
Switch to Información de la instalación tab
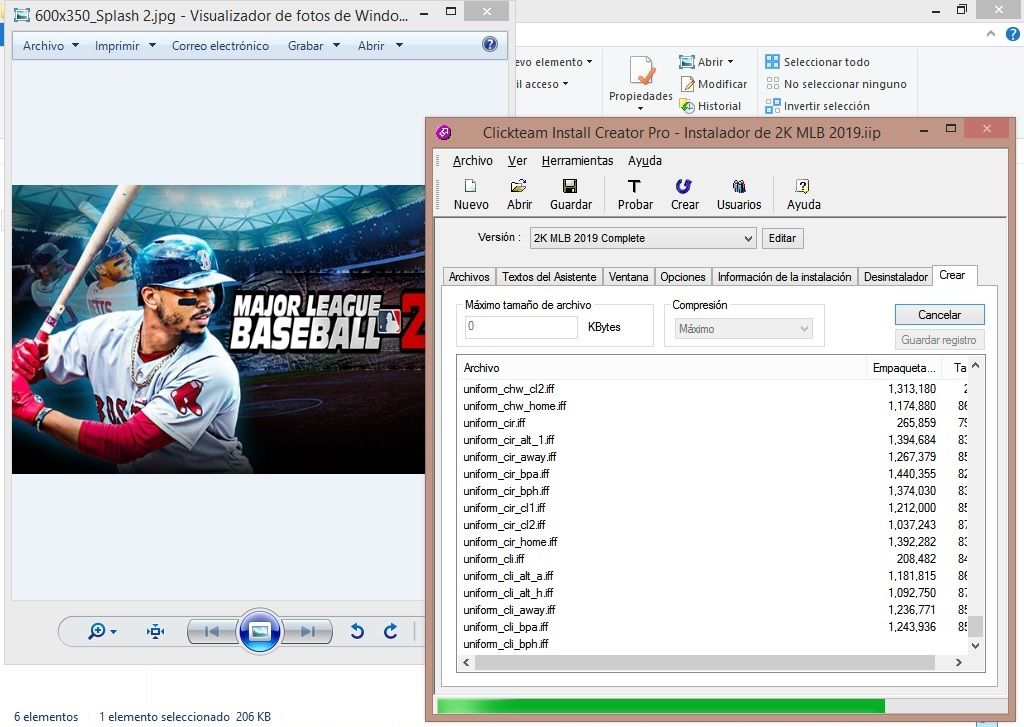784,277
